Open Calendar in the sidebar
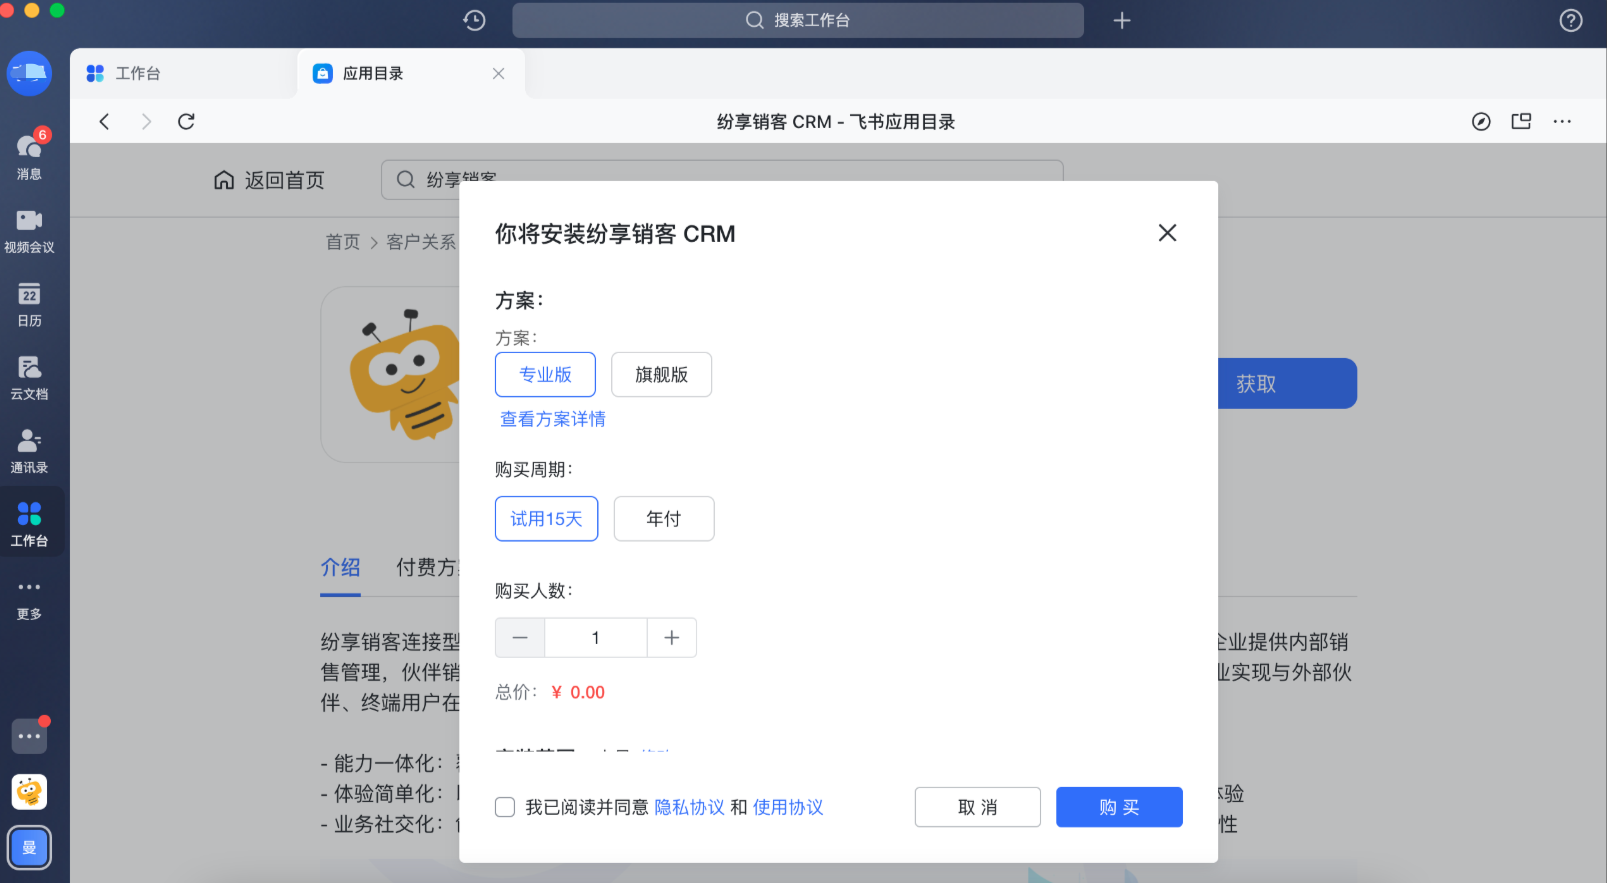This screenshot has width=1607, height=883. pos(29,304)
